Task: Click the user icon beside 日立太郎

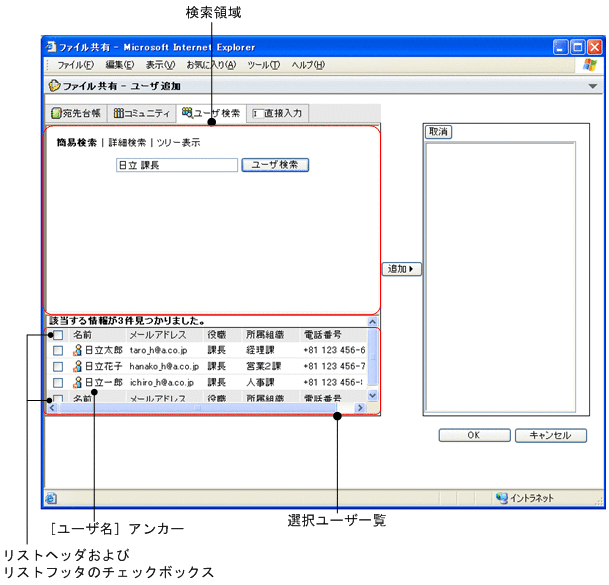Action: click(78, 350)
